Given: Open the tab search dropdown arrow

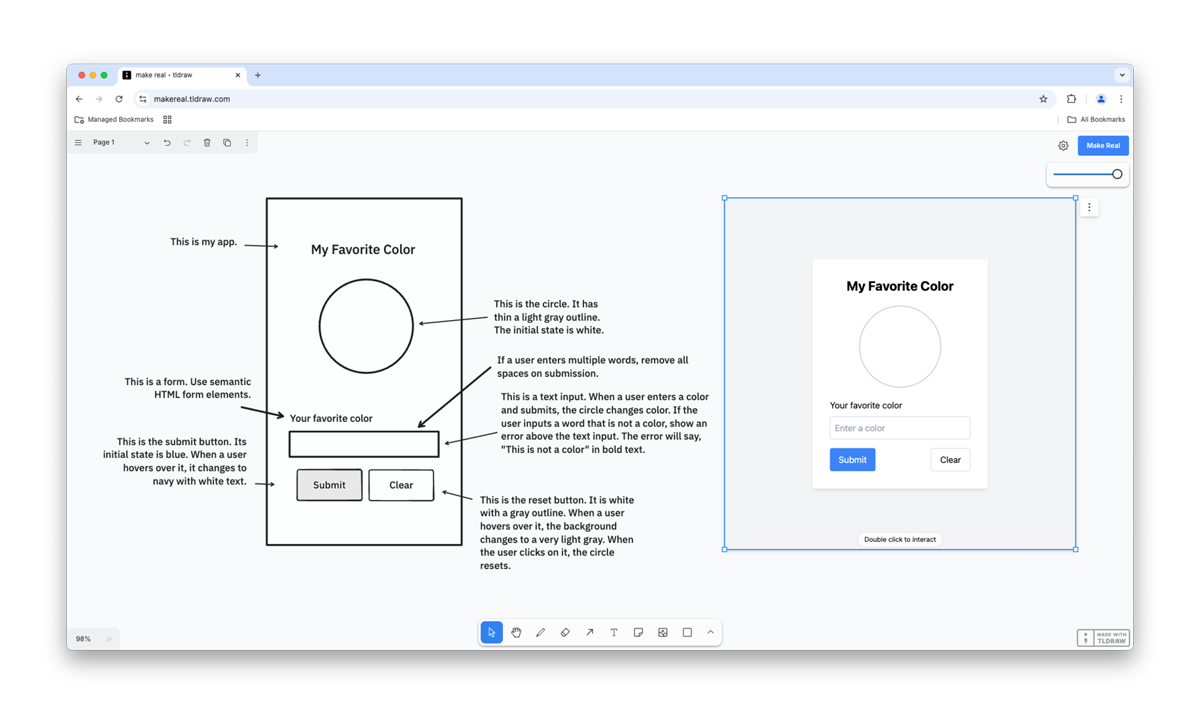Looking at the screenshot, I should [x=1122, y=75].
